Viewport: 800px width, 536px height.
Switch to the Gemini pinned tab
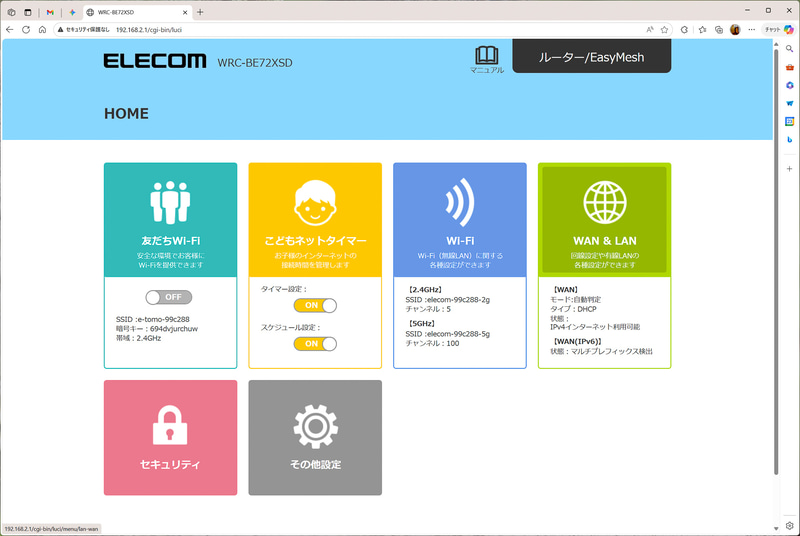pyautogui.click(x=72, y=12)
